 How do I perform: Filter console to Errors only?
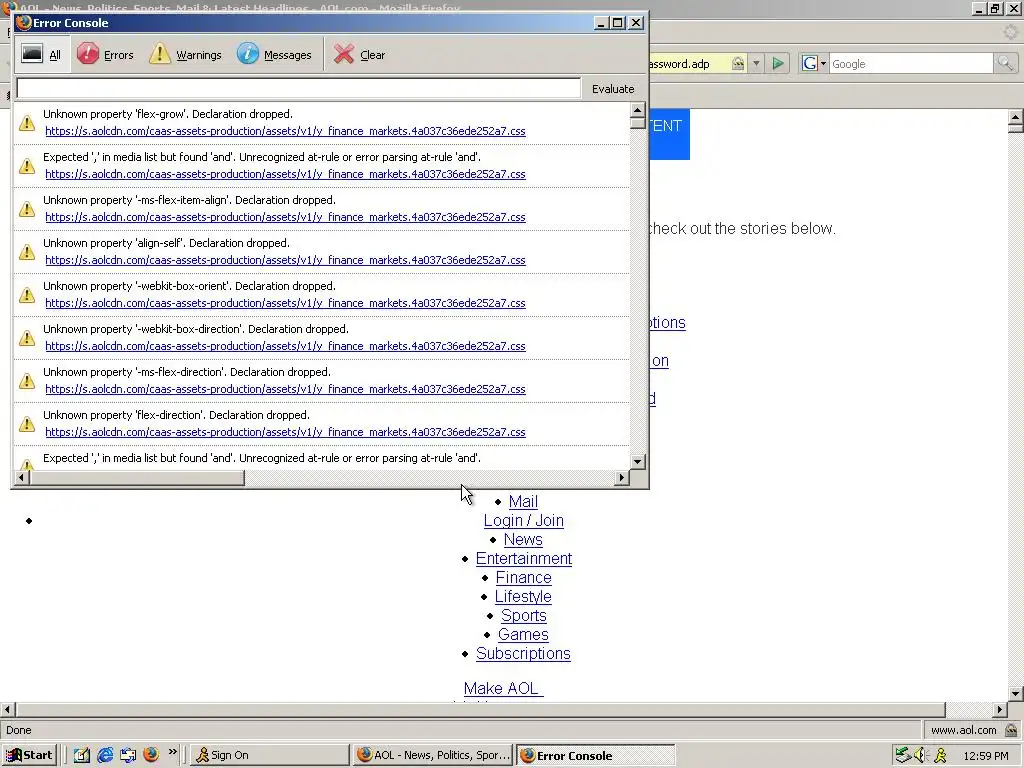[105, 55]
